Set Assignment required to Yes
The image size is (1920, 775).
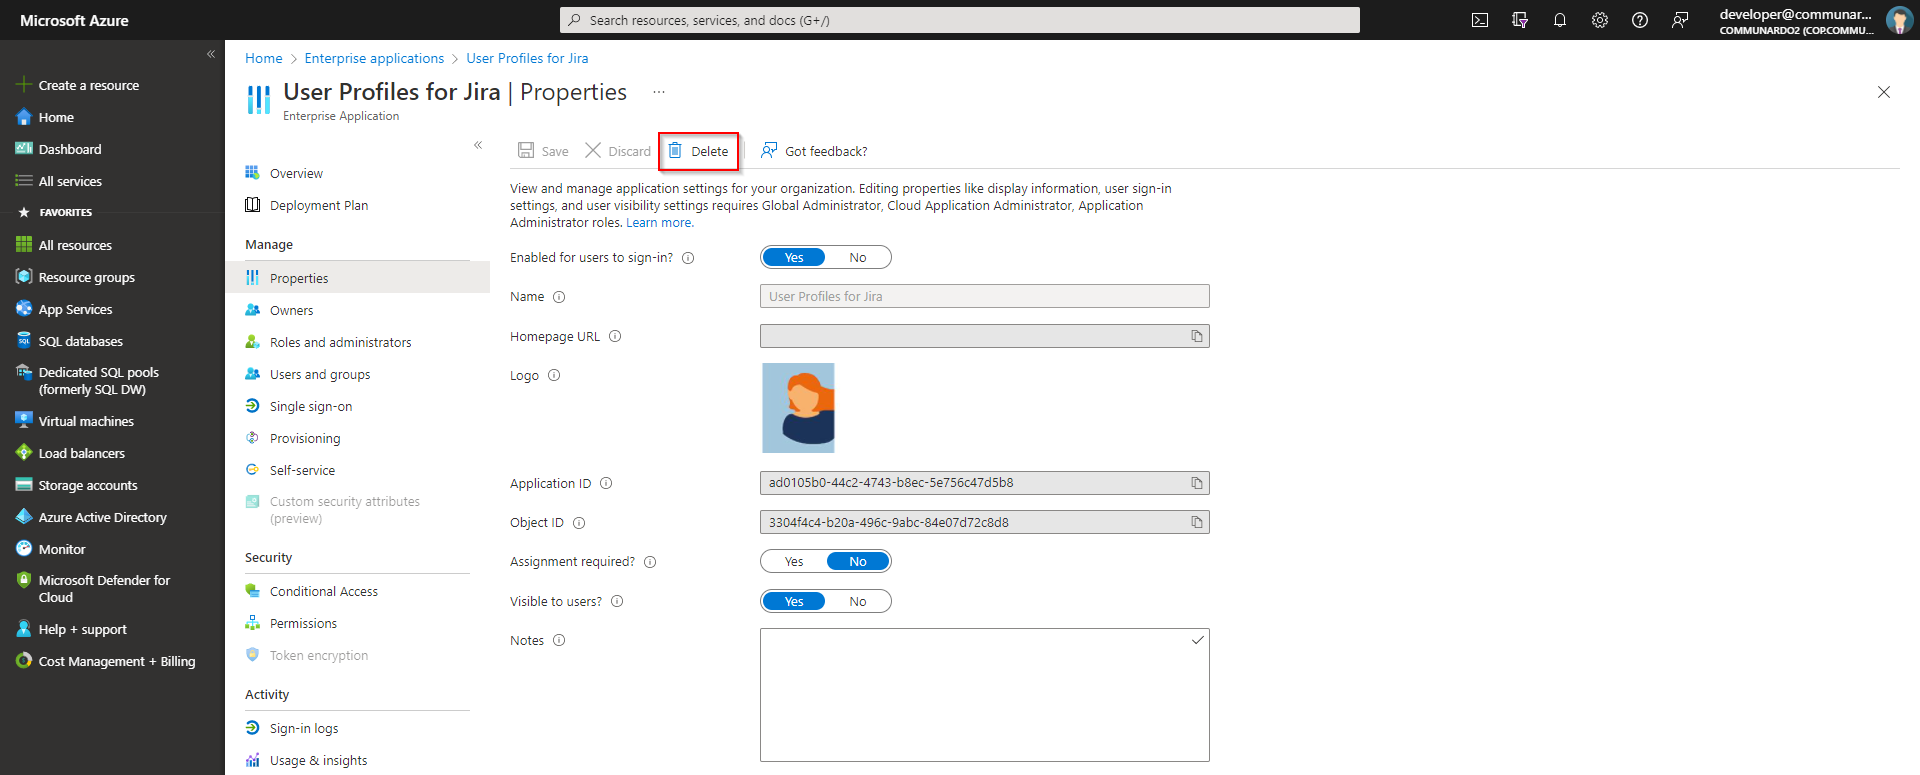(x=794, y=562)
